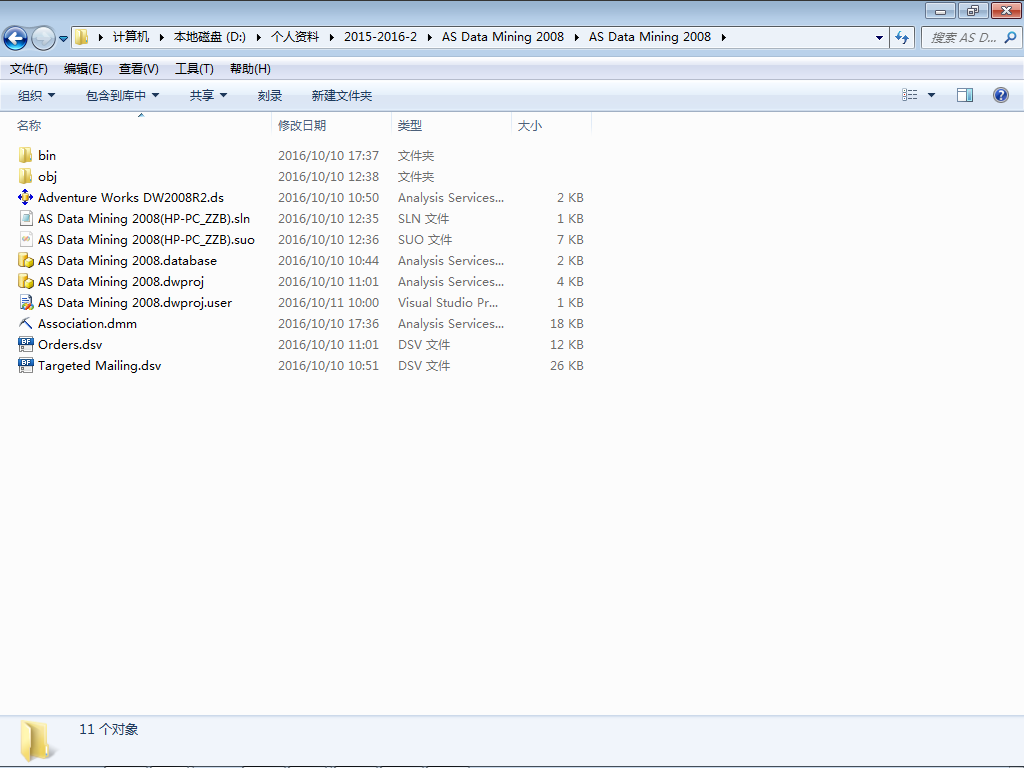Viewport: 1024px width, 768px height.
Task: Select the Orders.dsv file icon
Action: 25,344
